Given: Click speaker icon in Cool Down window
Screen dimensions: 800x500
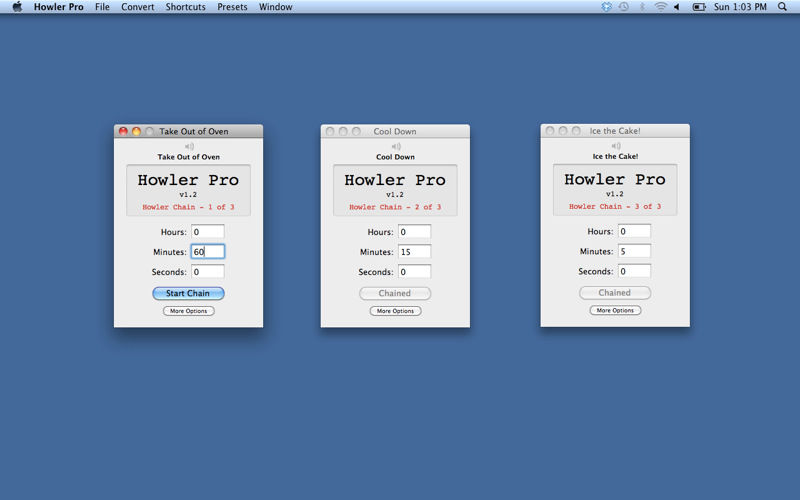Looking at the screenshot, I should pyautogui.click(x=396, y=146).
